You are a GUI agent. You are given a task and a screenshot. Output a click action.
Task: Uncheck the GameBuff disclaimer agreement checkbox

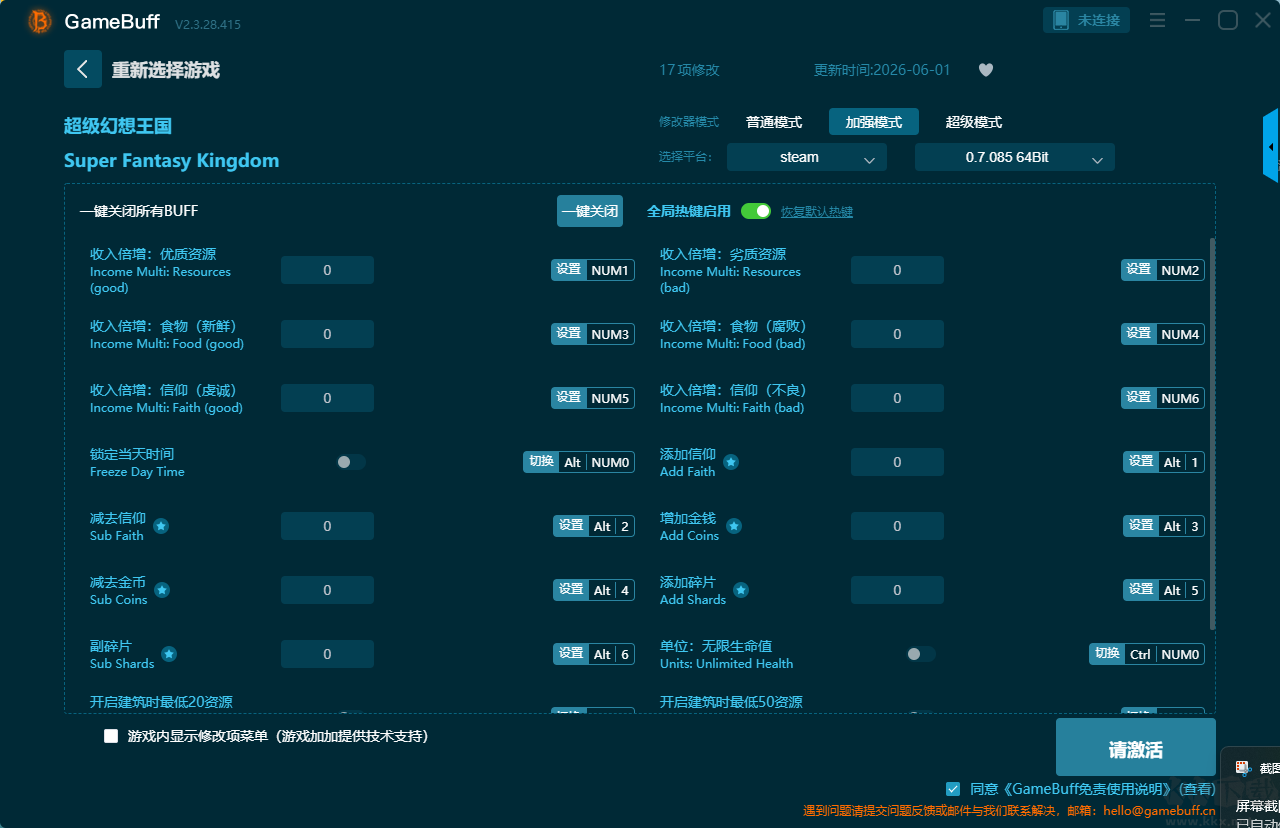point(953,789)
